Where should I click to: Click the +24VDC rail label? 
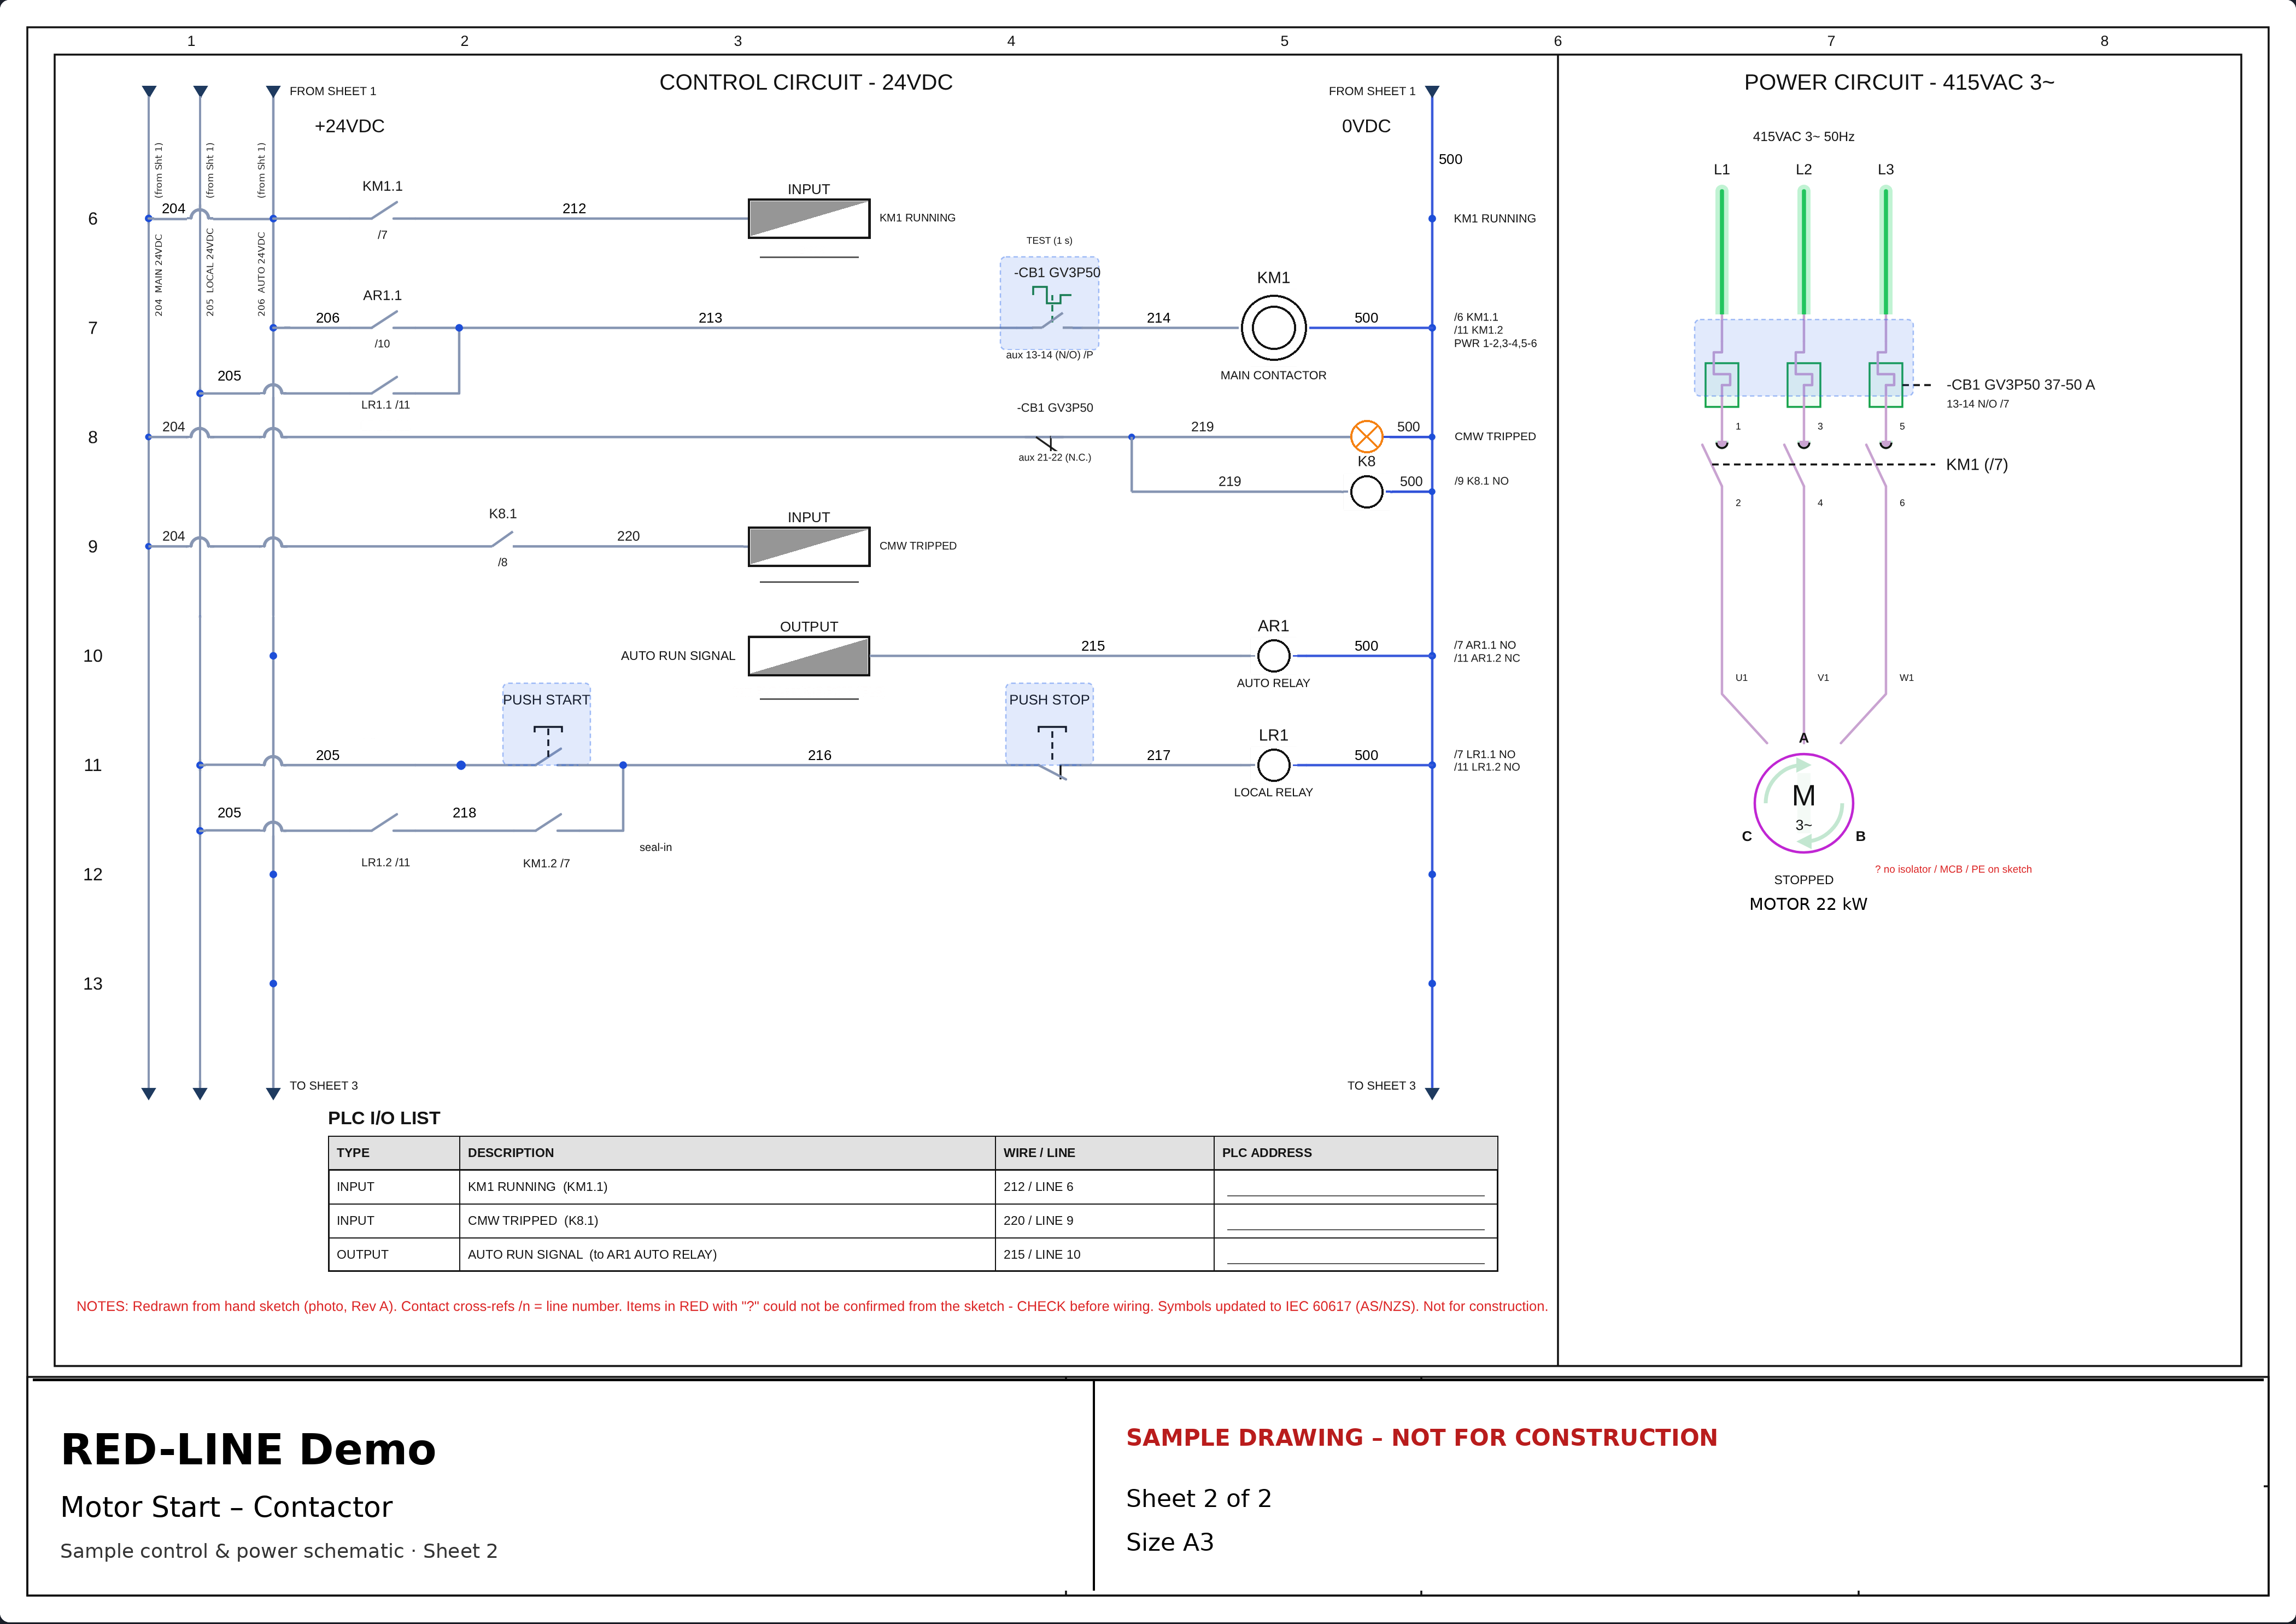click(x=349, y=126)
